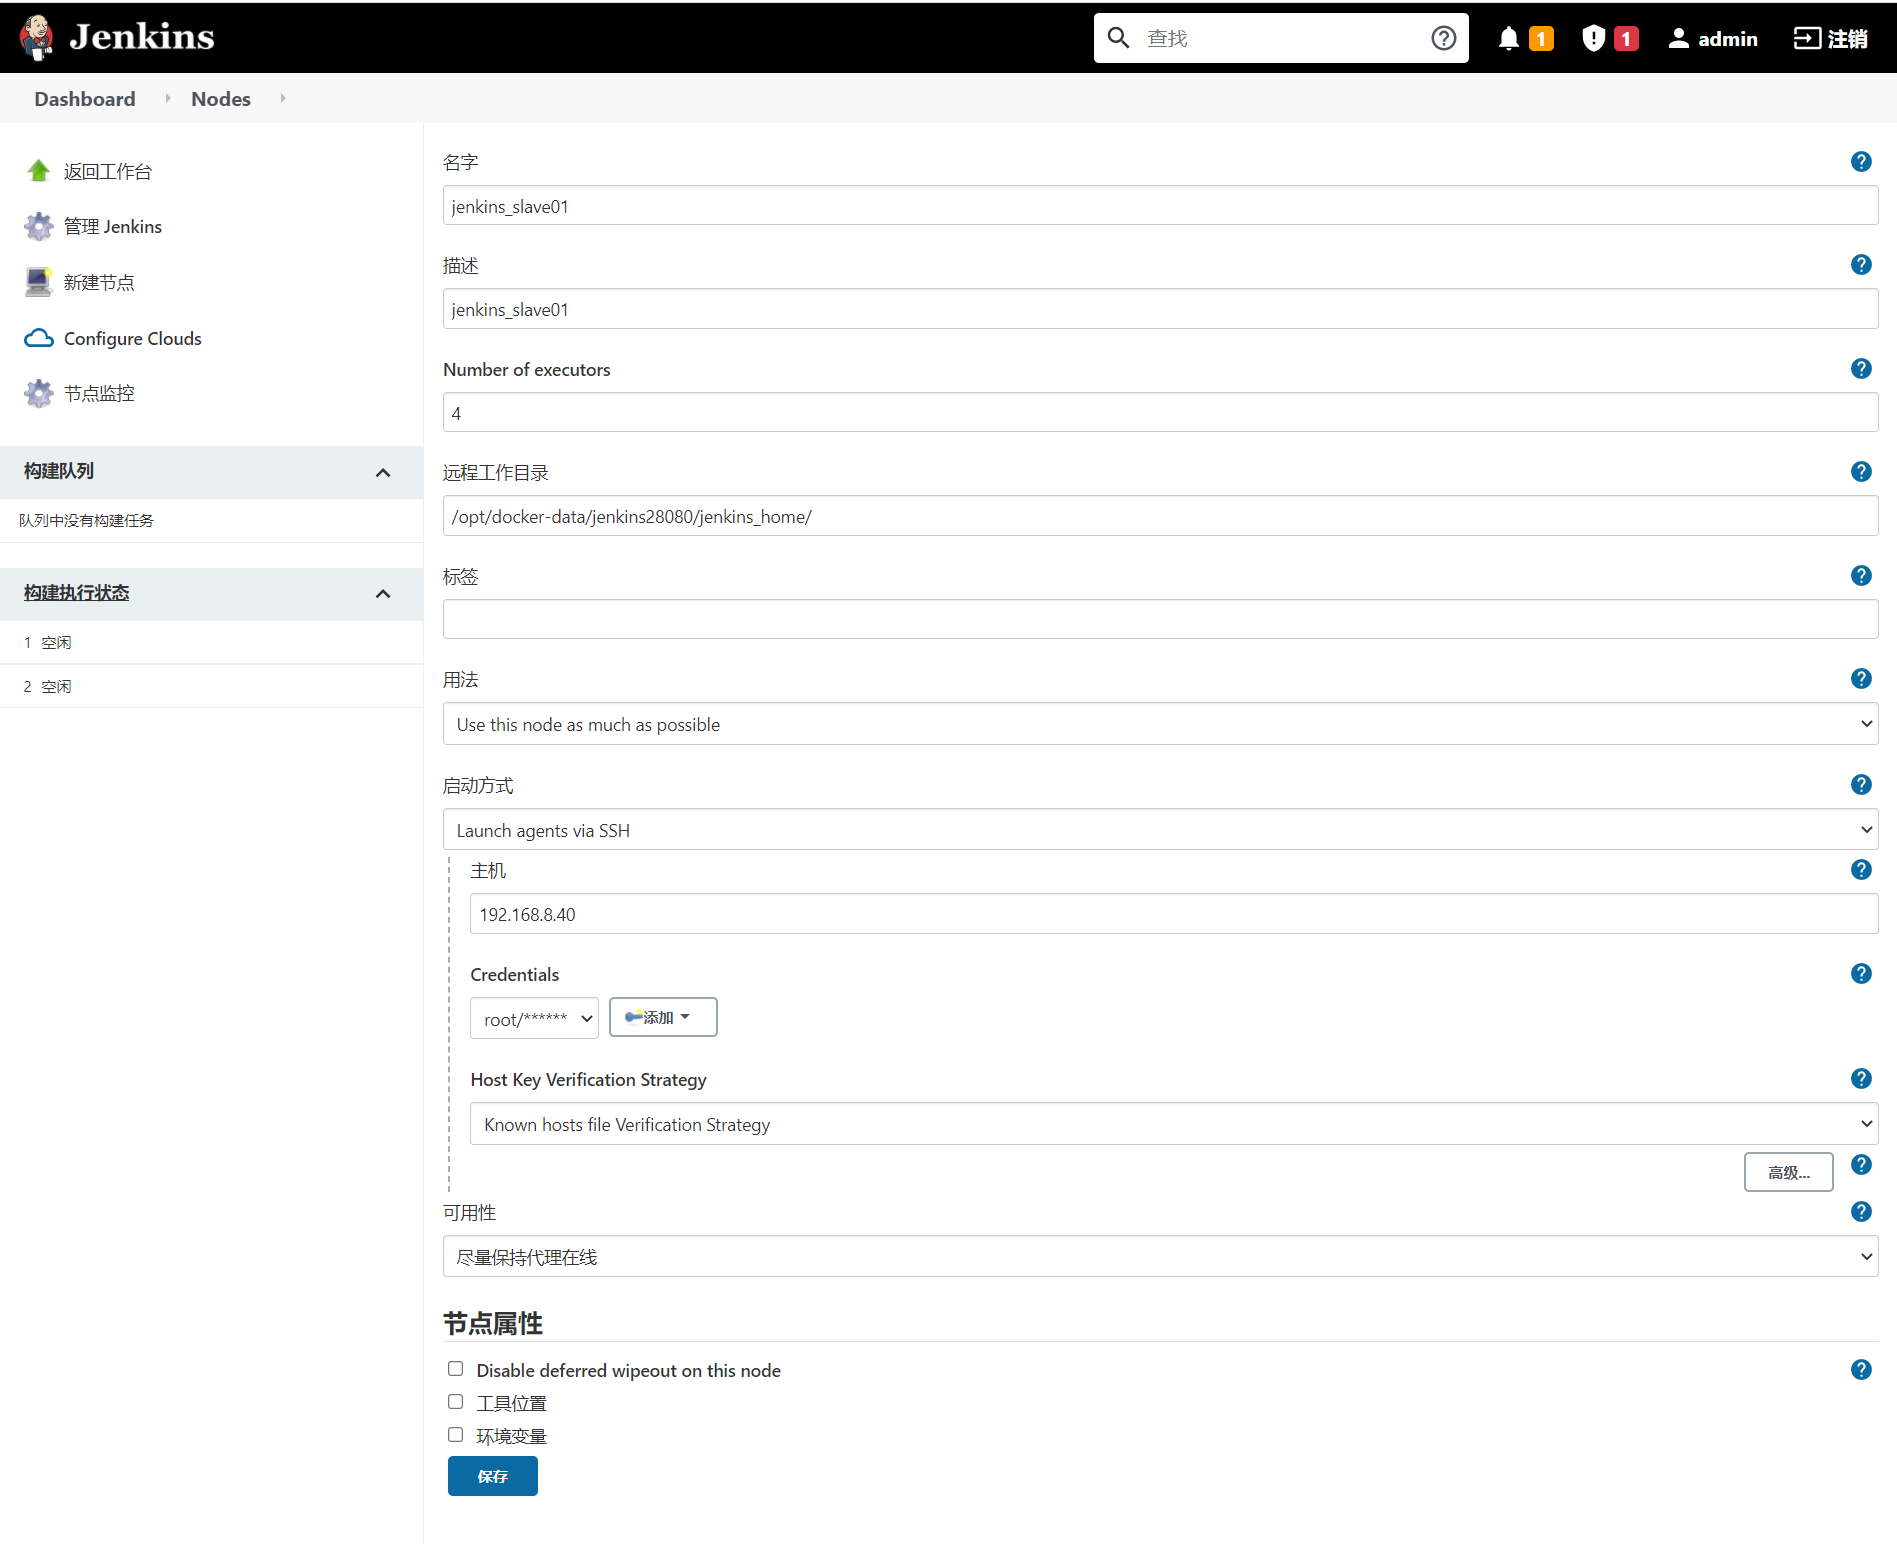Open 节点监控 in the sidebar
1897x1544 pixels.
pos(99,394)
